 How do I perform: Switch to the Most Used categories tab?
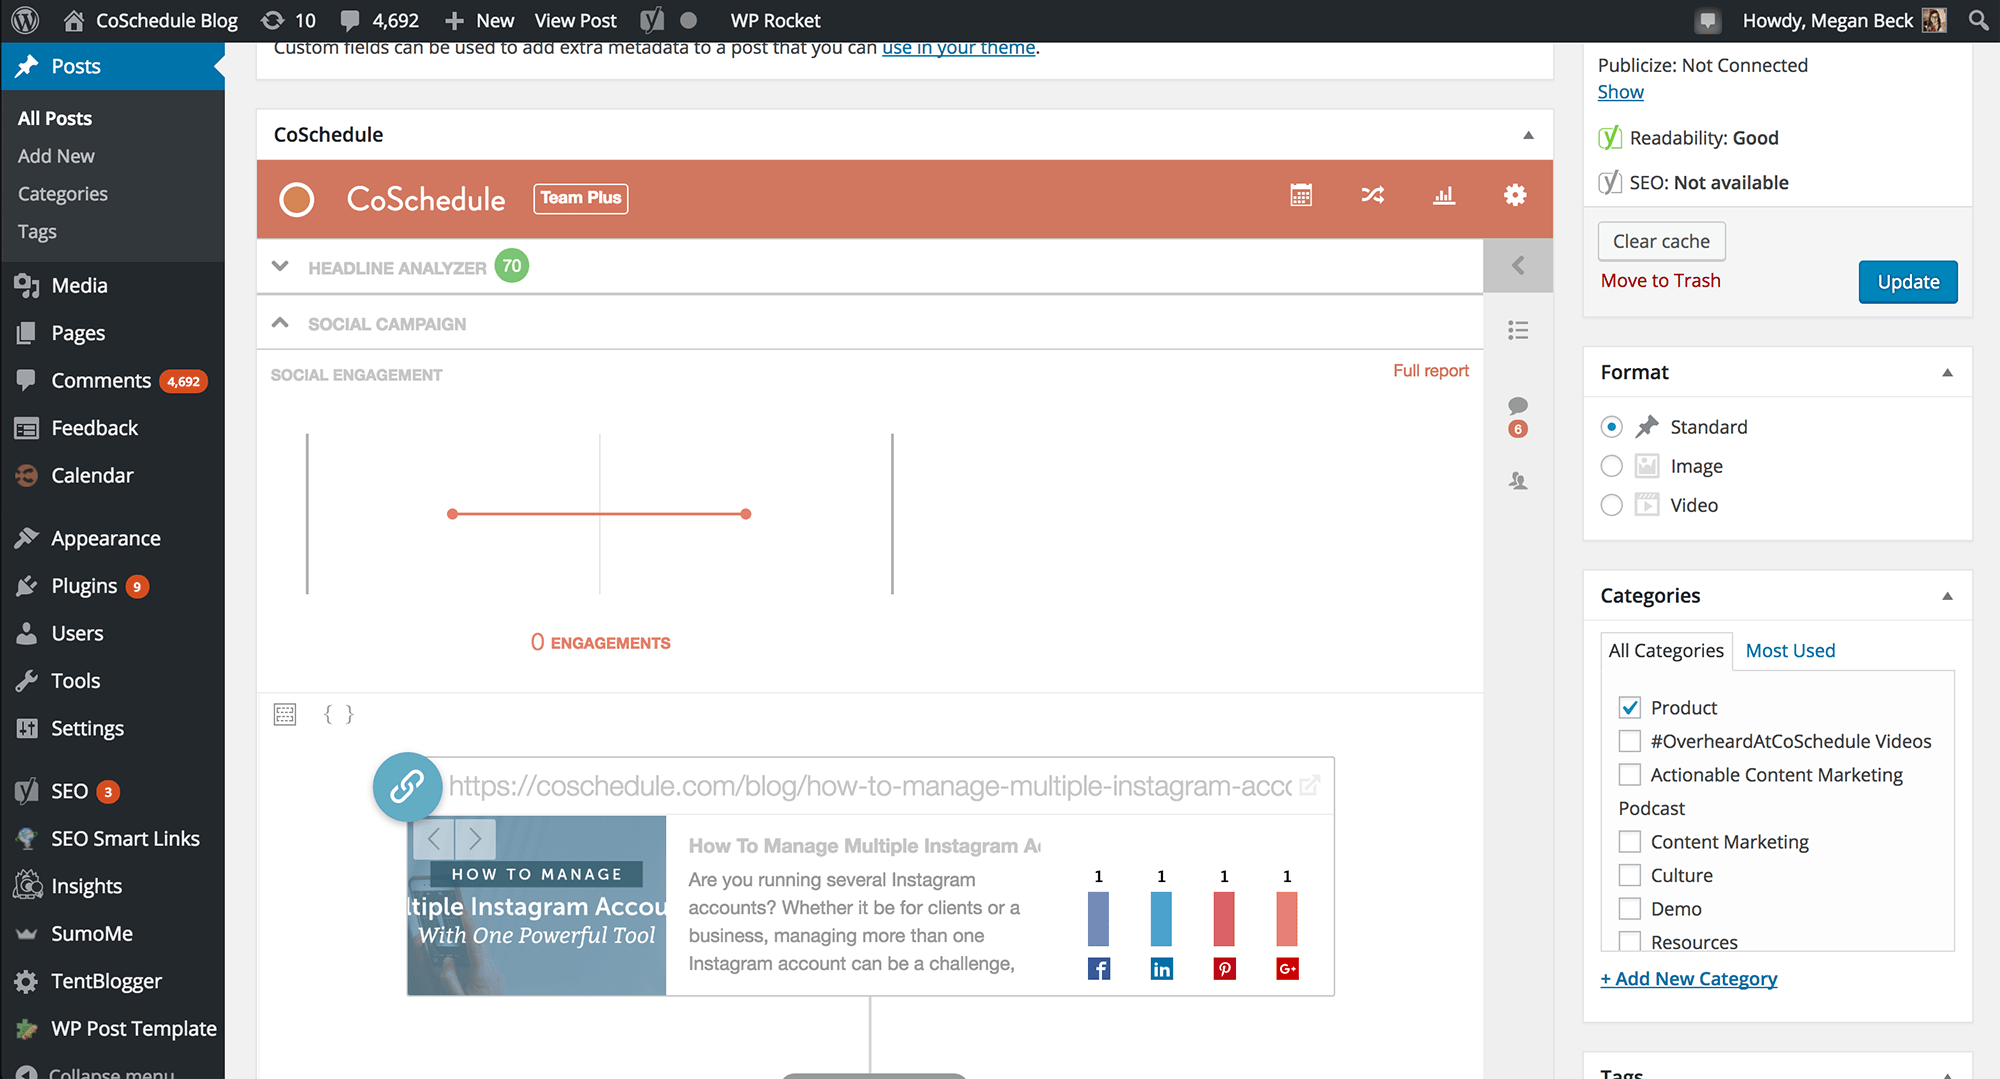1790,650
